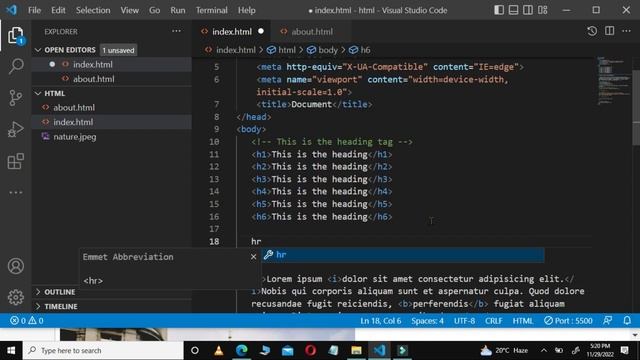
Task: Open File Explorer from taskbar
Action: [x=356, y=350]
